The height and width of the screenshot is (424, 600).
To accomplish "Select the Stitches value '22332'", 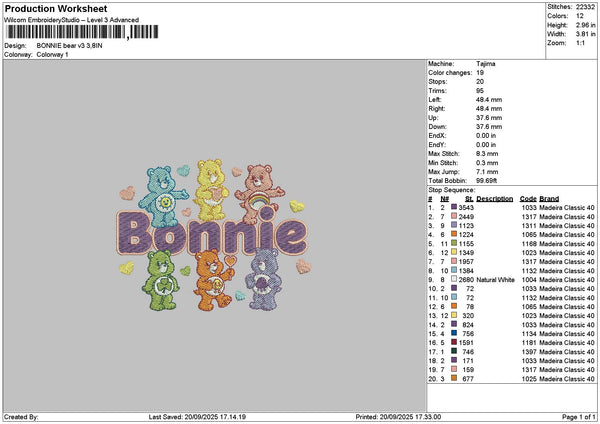I will coord(585,7).
